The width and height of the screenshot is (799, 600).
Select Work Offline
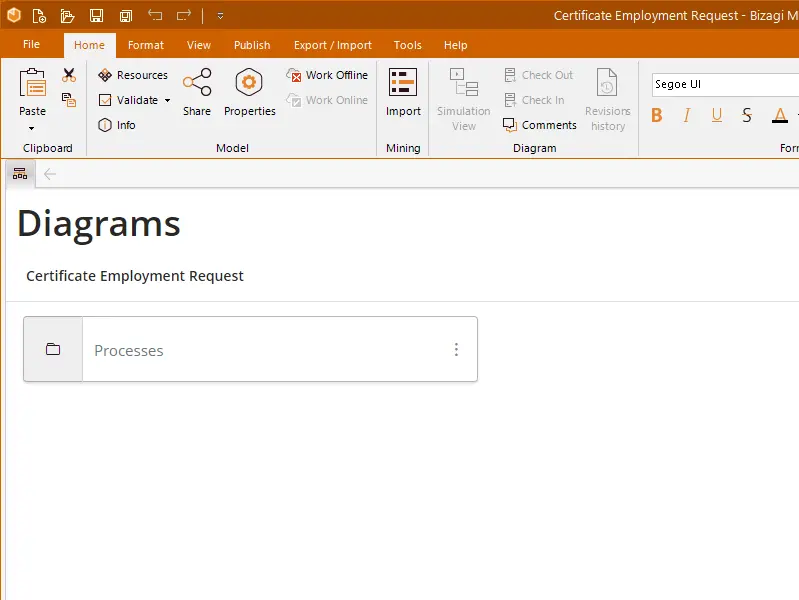click(327, 75)
